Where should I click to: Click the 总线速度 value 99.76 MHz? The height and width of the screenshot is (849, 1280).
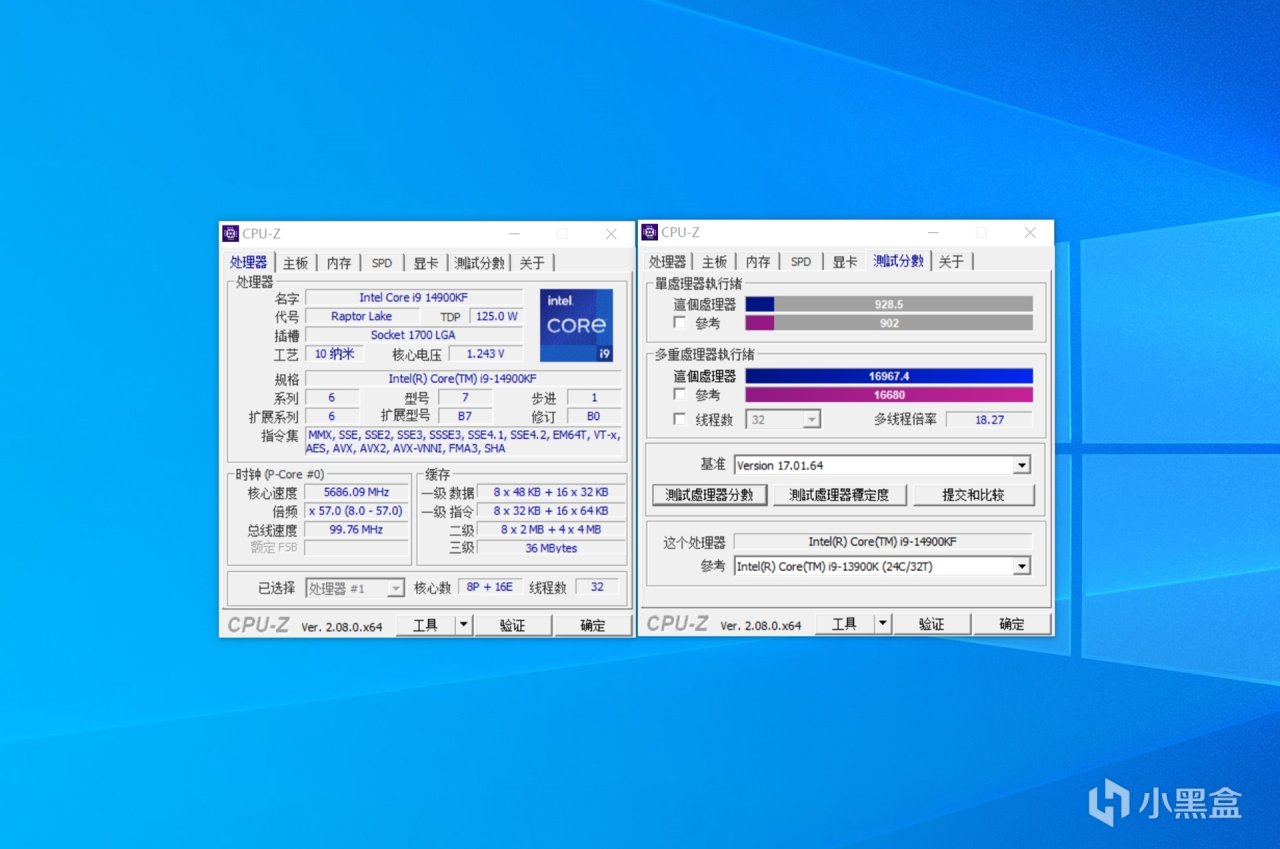(357, 530)
